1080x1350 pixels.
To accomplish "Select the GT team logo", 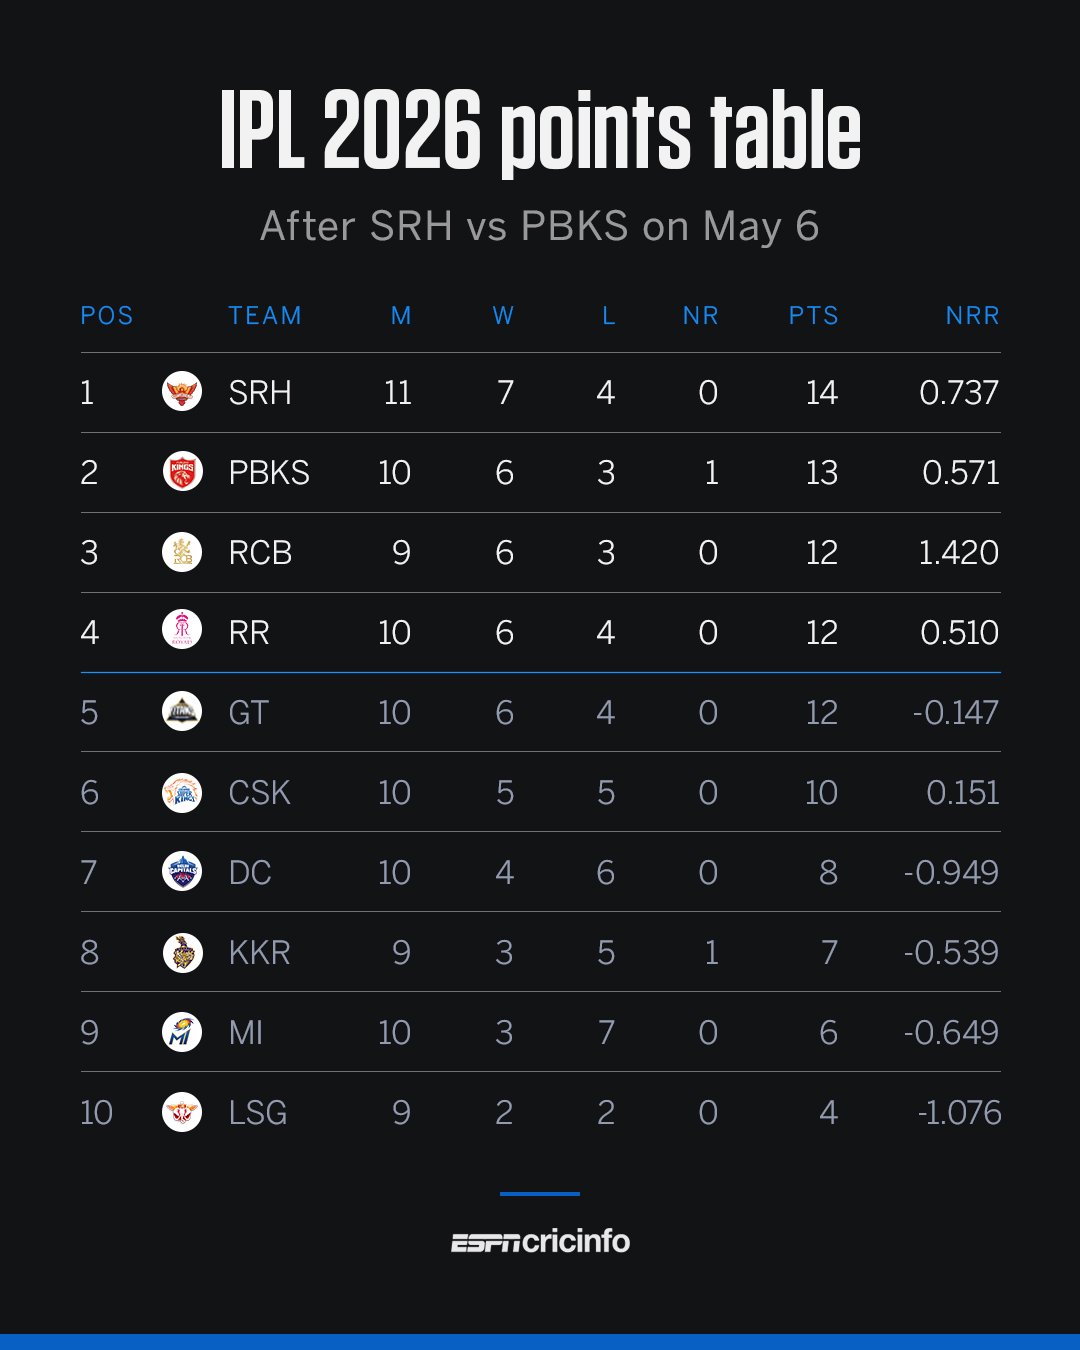I will 182,712.
